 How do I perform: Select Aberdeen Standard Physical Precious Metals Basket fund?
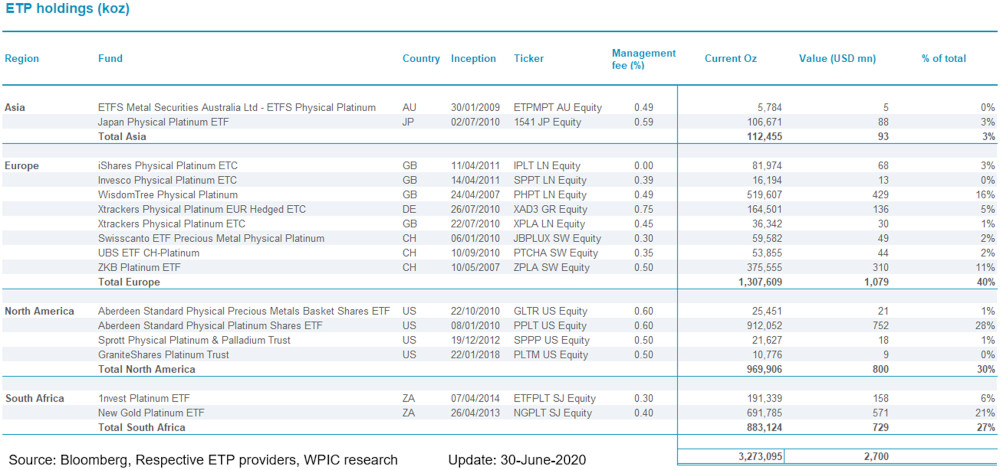point(244,311)
